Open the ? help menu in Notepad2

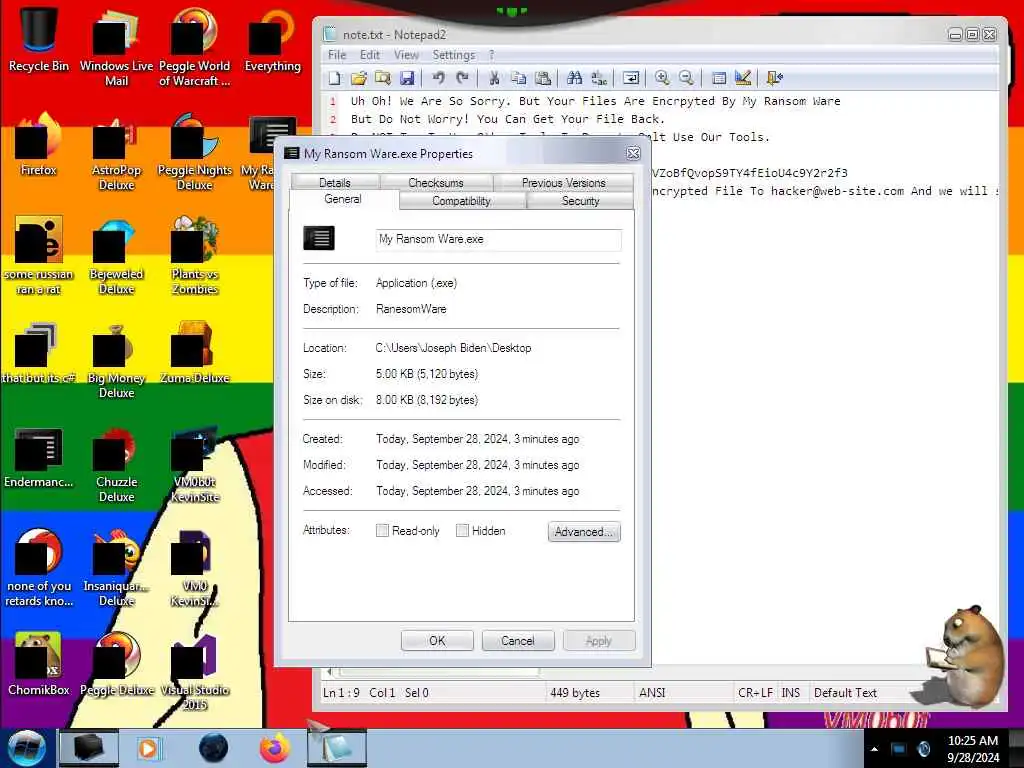(x=491, y=55)
